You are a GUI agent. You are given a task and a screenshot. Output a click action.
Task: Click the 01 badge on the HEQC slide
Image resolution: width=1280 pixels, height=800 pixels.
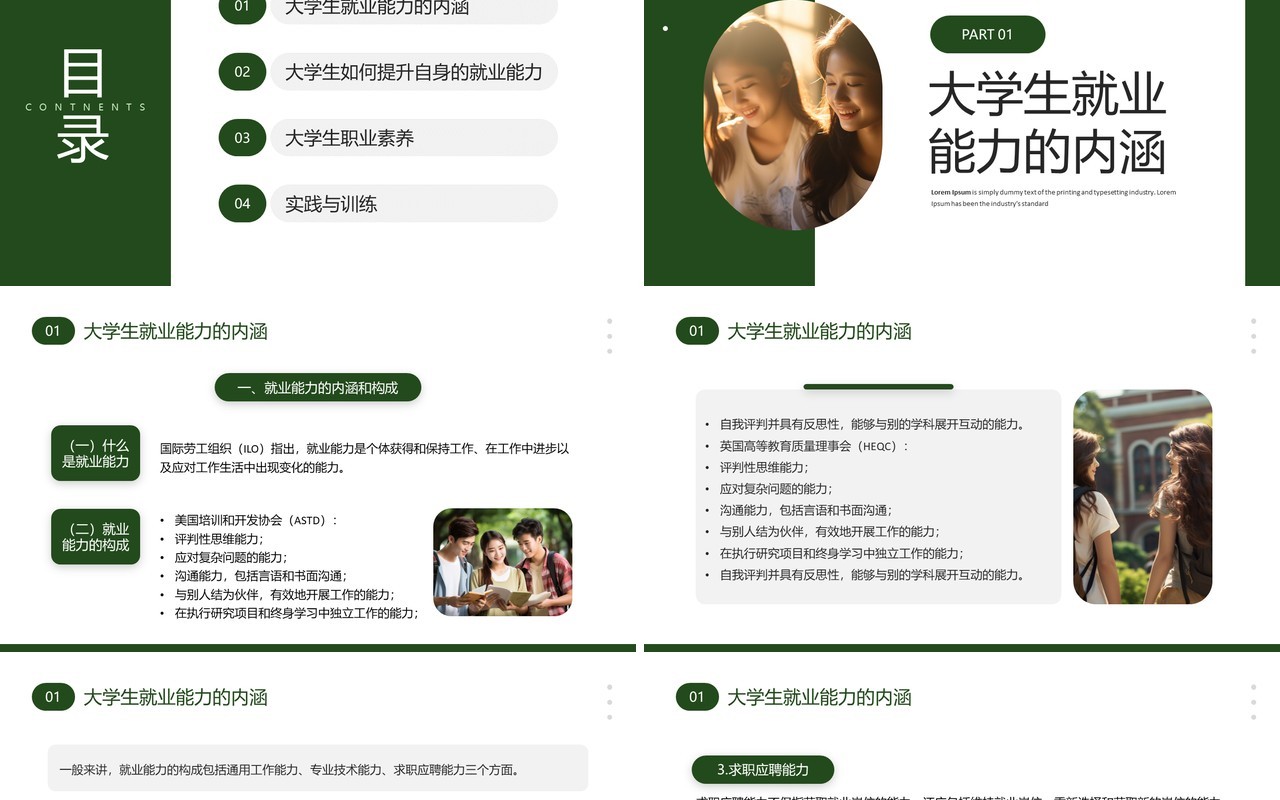click(x=697, y=331)
